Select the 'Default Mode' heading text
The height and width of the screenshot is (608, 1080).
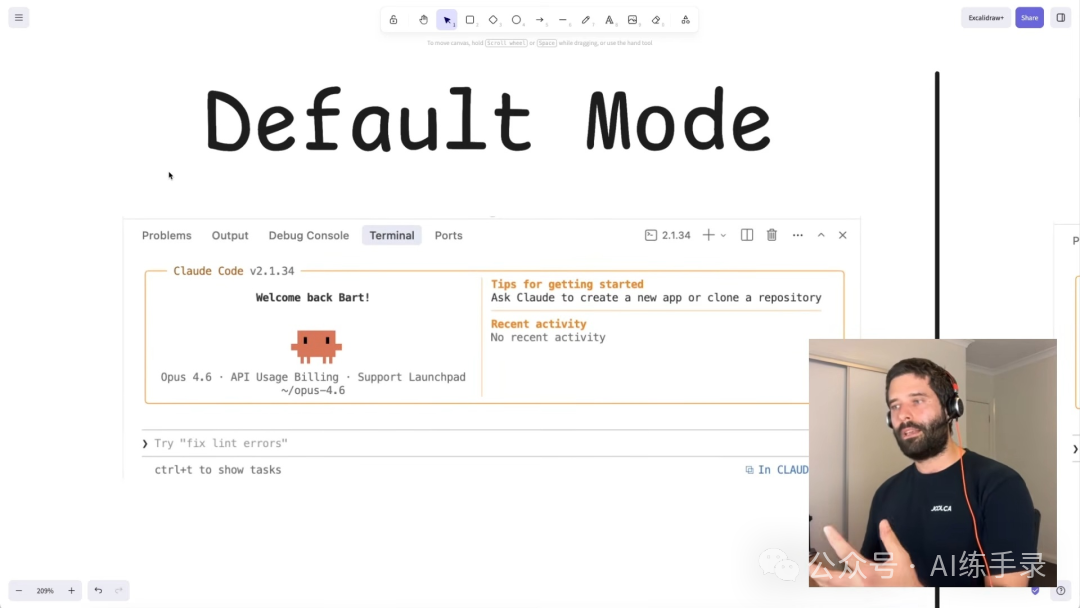pyautogui.click(x=488, y=120)
